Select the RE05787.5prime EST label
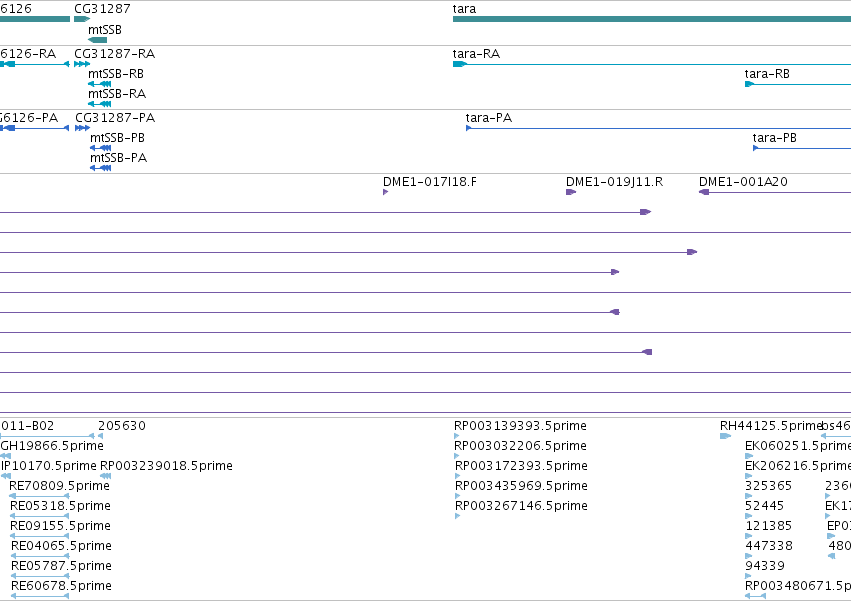This screenshot has width=851, height=601. tap(61, 566)
